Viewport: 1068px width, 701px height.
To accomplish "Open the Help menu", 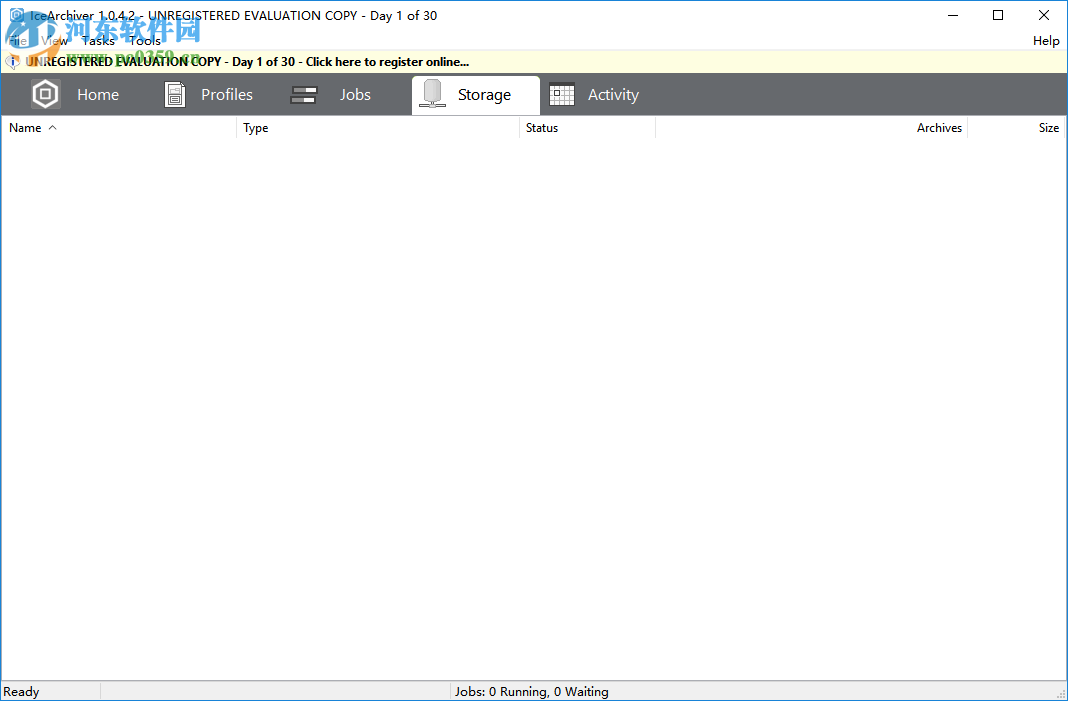I will coord(1046,41).
